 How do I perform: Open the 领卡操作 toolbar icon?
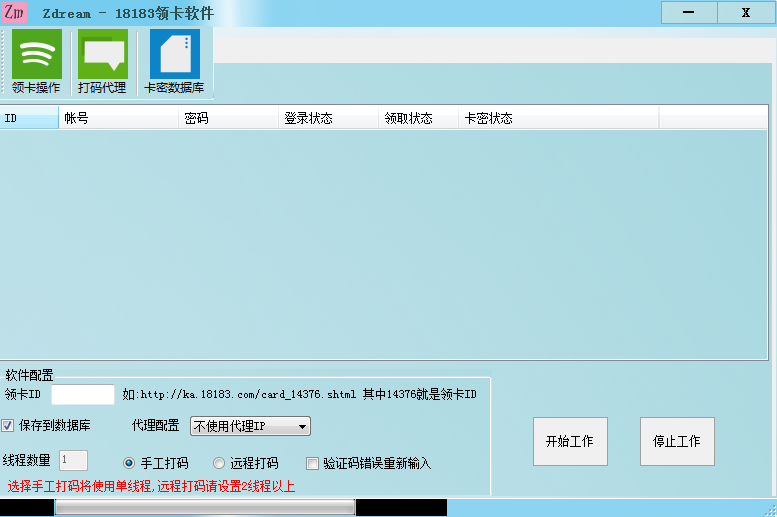coord(36,61)
